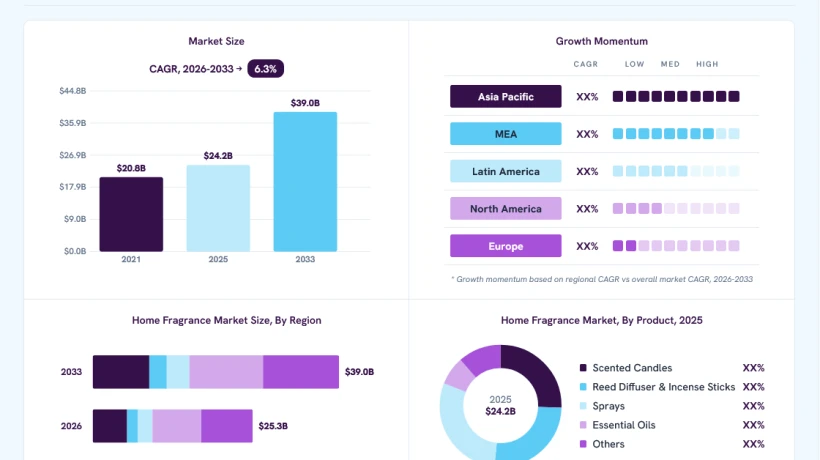
Task: Click the Market Size heading
Action: coord(216,41)
